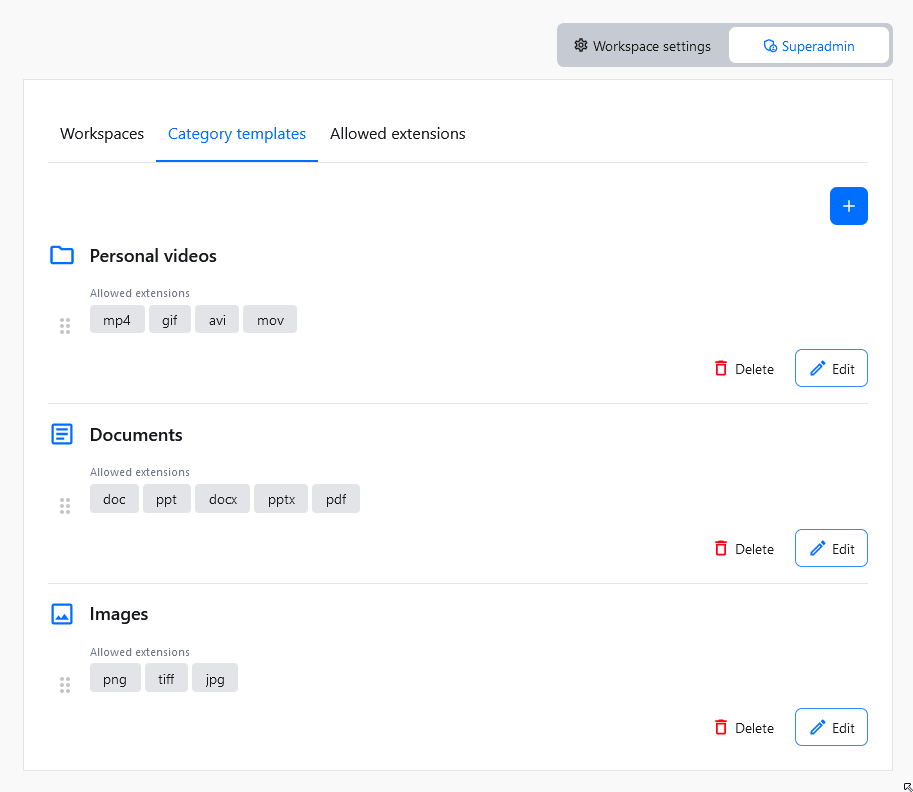This screenshot has height=792, width=913.
Task: Edit the Documents category template
Action: [831, 549]
